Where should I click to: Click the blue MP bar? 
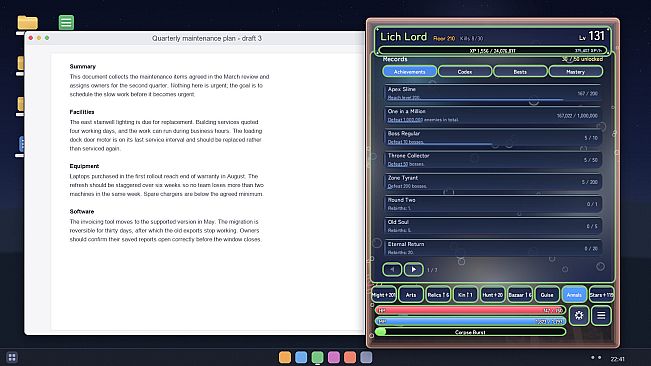click(x=470, y=321)
